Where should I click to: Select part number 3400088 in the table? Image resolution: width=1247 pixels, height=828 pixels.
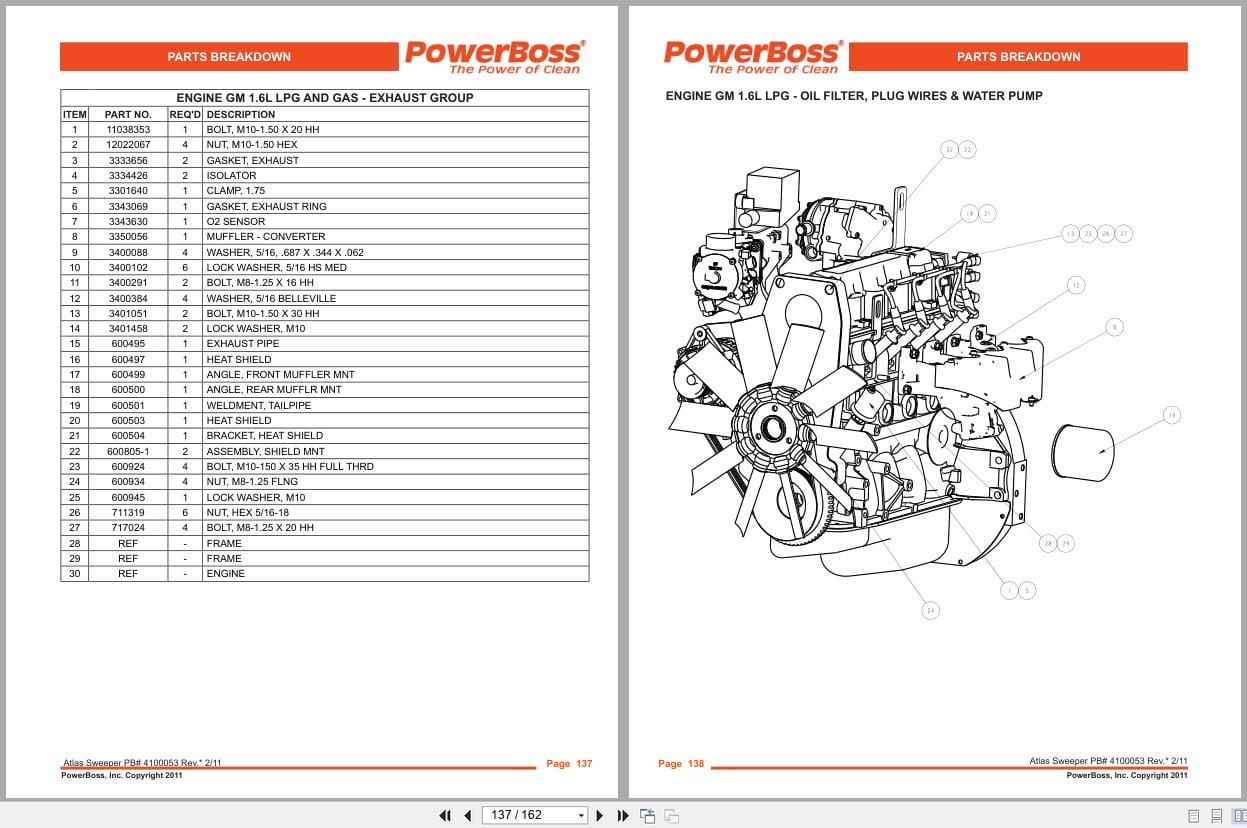coord(127,252)
